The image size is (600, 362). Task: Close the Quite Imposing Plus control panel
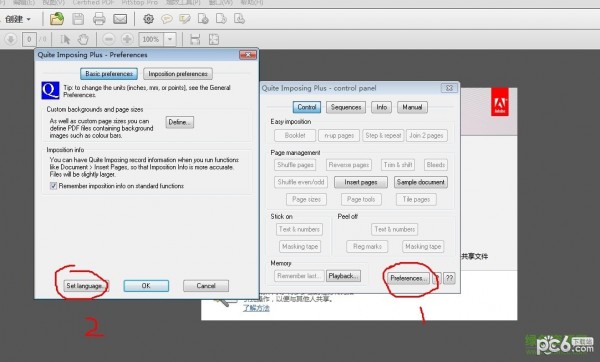point(450,88)
